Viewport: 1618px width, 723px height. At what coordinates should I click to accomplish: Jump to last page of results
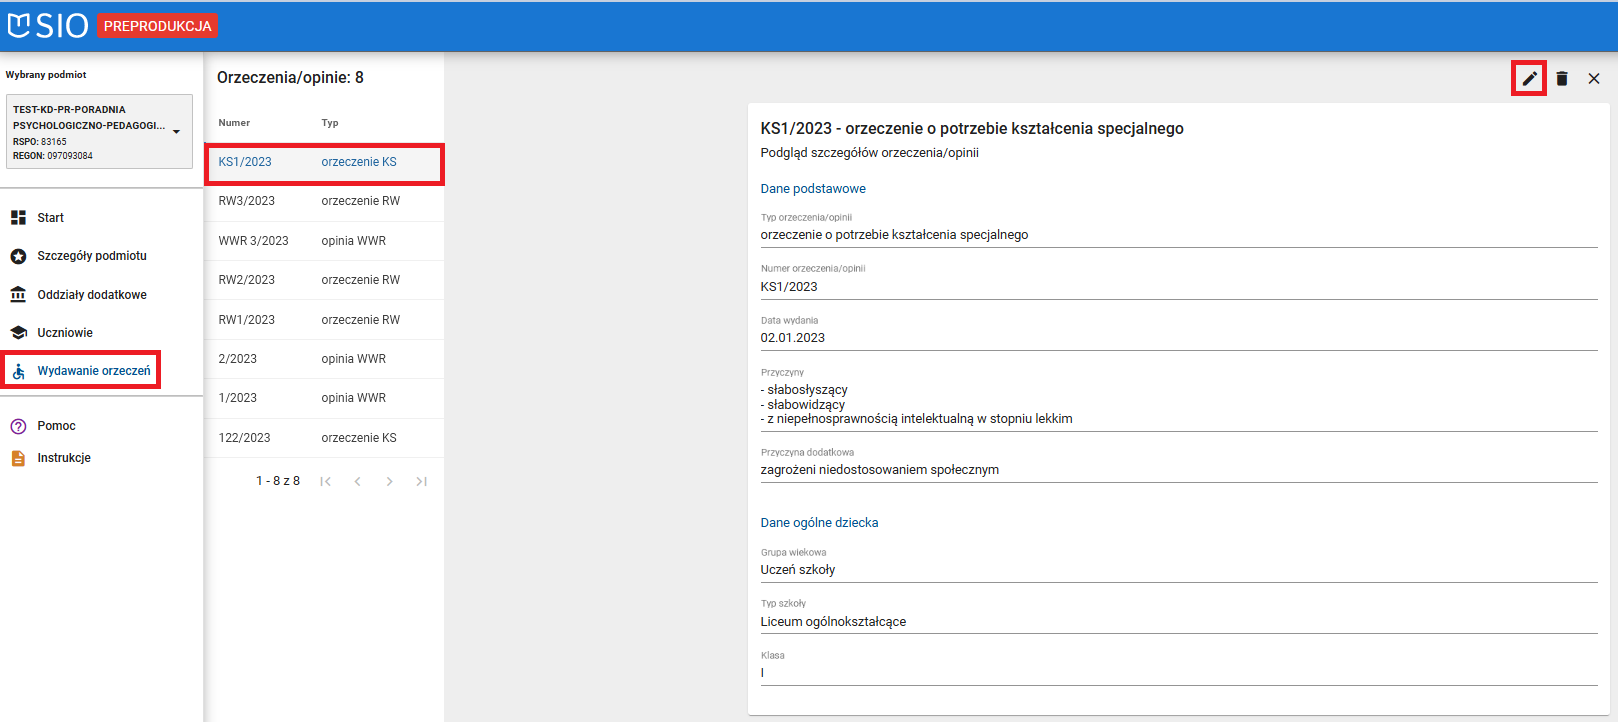(422, 482)
